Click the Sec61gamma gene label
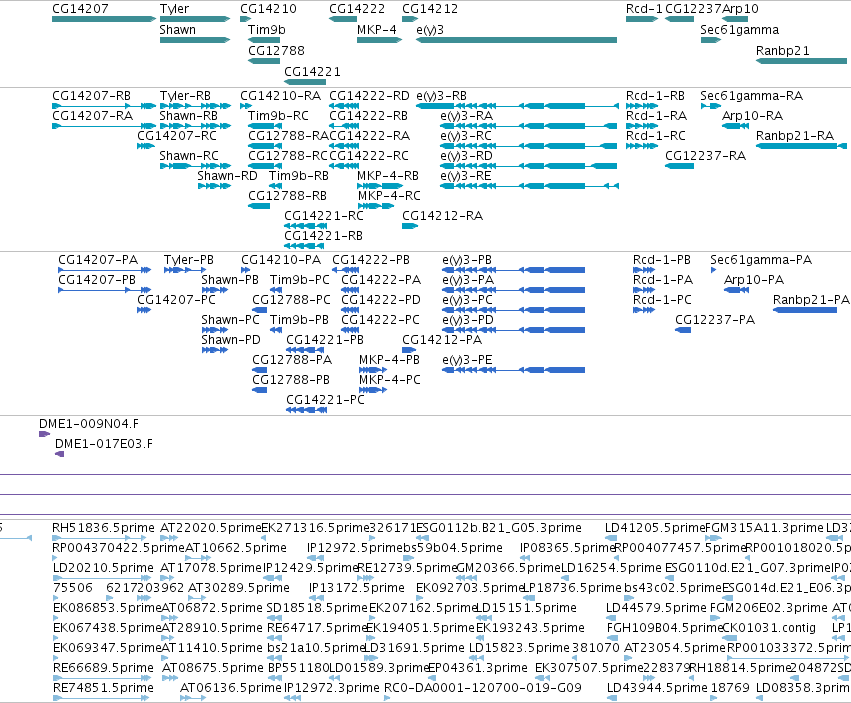 739,30
